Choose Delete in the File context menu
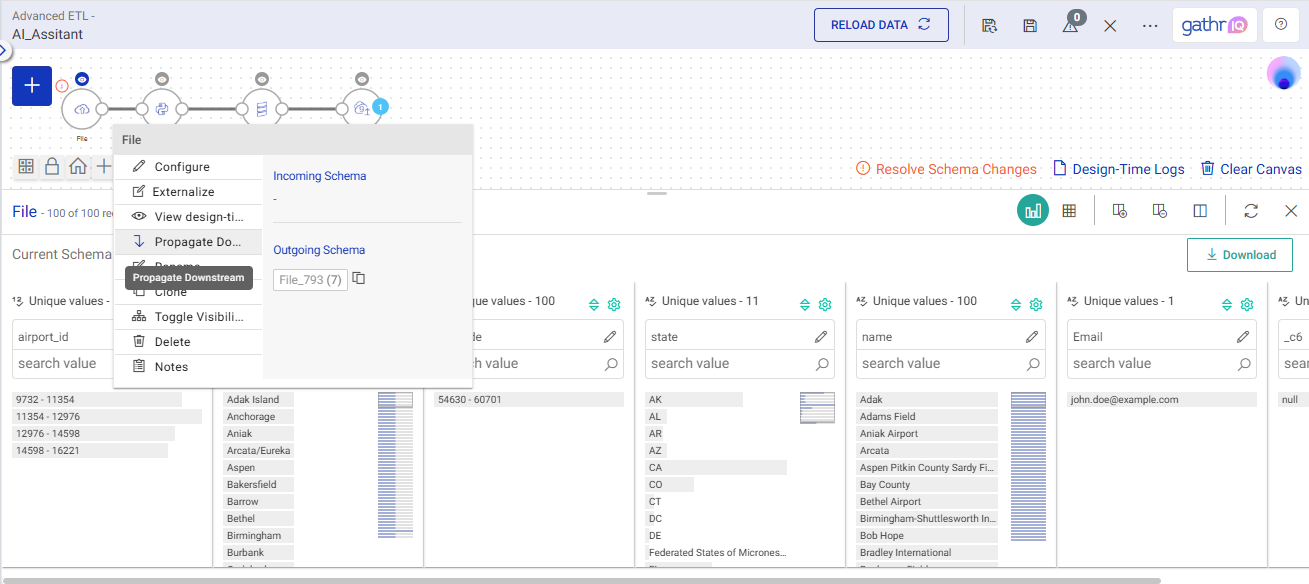The width and height of the screenshot is (1309, 584). tap(172, 342)
